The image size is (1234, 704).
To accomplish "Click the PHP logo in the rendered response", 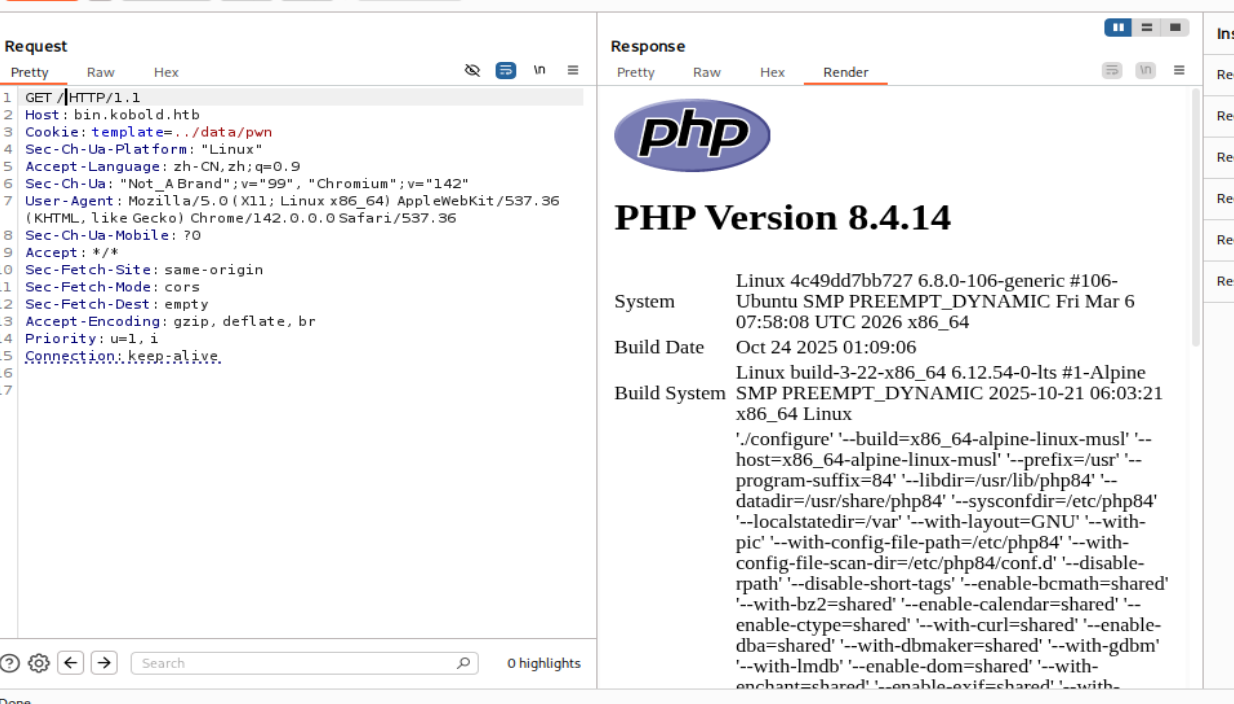I will pyautogui.click(x=692, y=135).
